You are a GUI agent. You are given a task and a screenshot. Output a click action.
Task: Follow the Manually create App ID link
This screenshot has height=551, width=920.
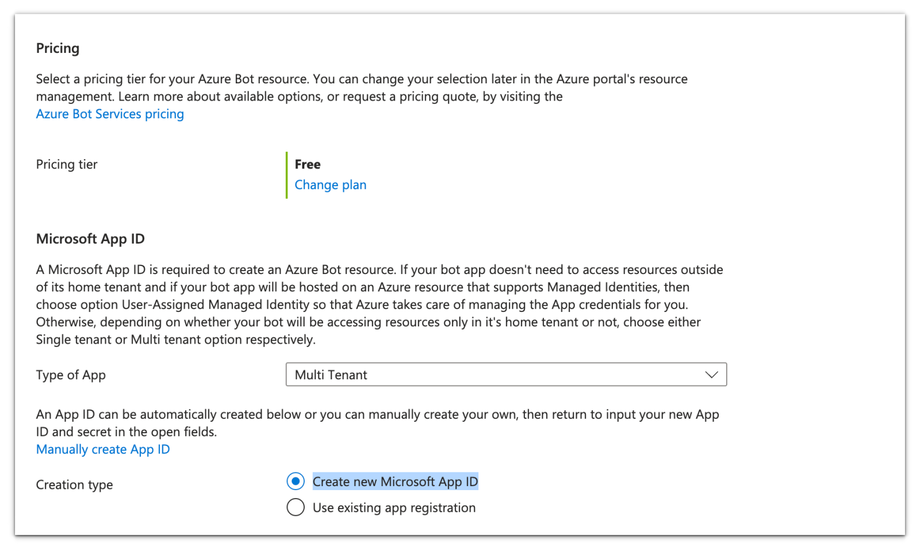(103, 449)
